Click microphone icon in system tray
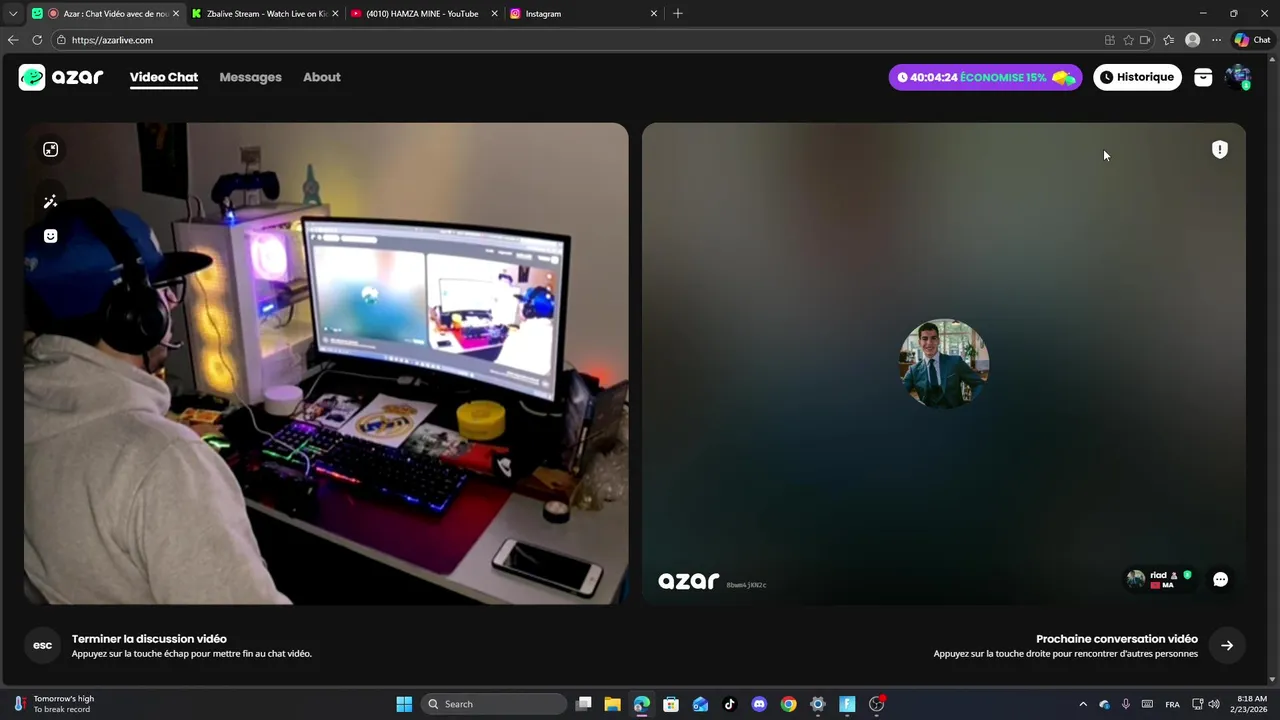Image resolution: width=1280 pixels, height=720 pixels. (x=1126, y=704)
